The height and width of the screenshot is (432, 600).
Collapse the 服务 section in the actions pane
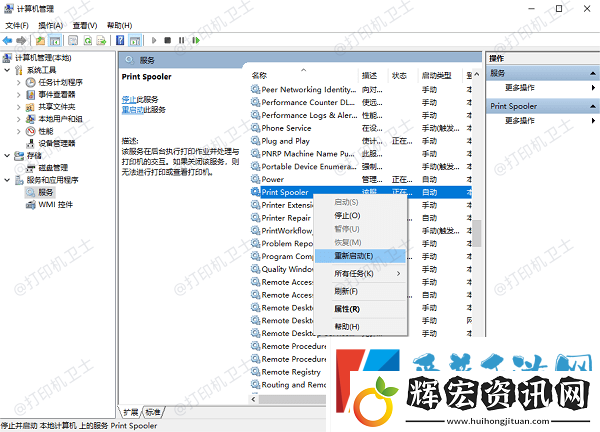pyautogui.click(x=592, y=73)
